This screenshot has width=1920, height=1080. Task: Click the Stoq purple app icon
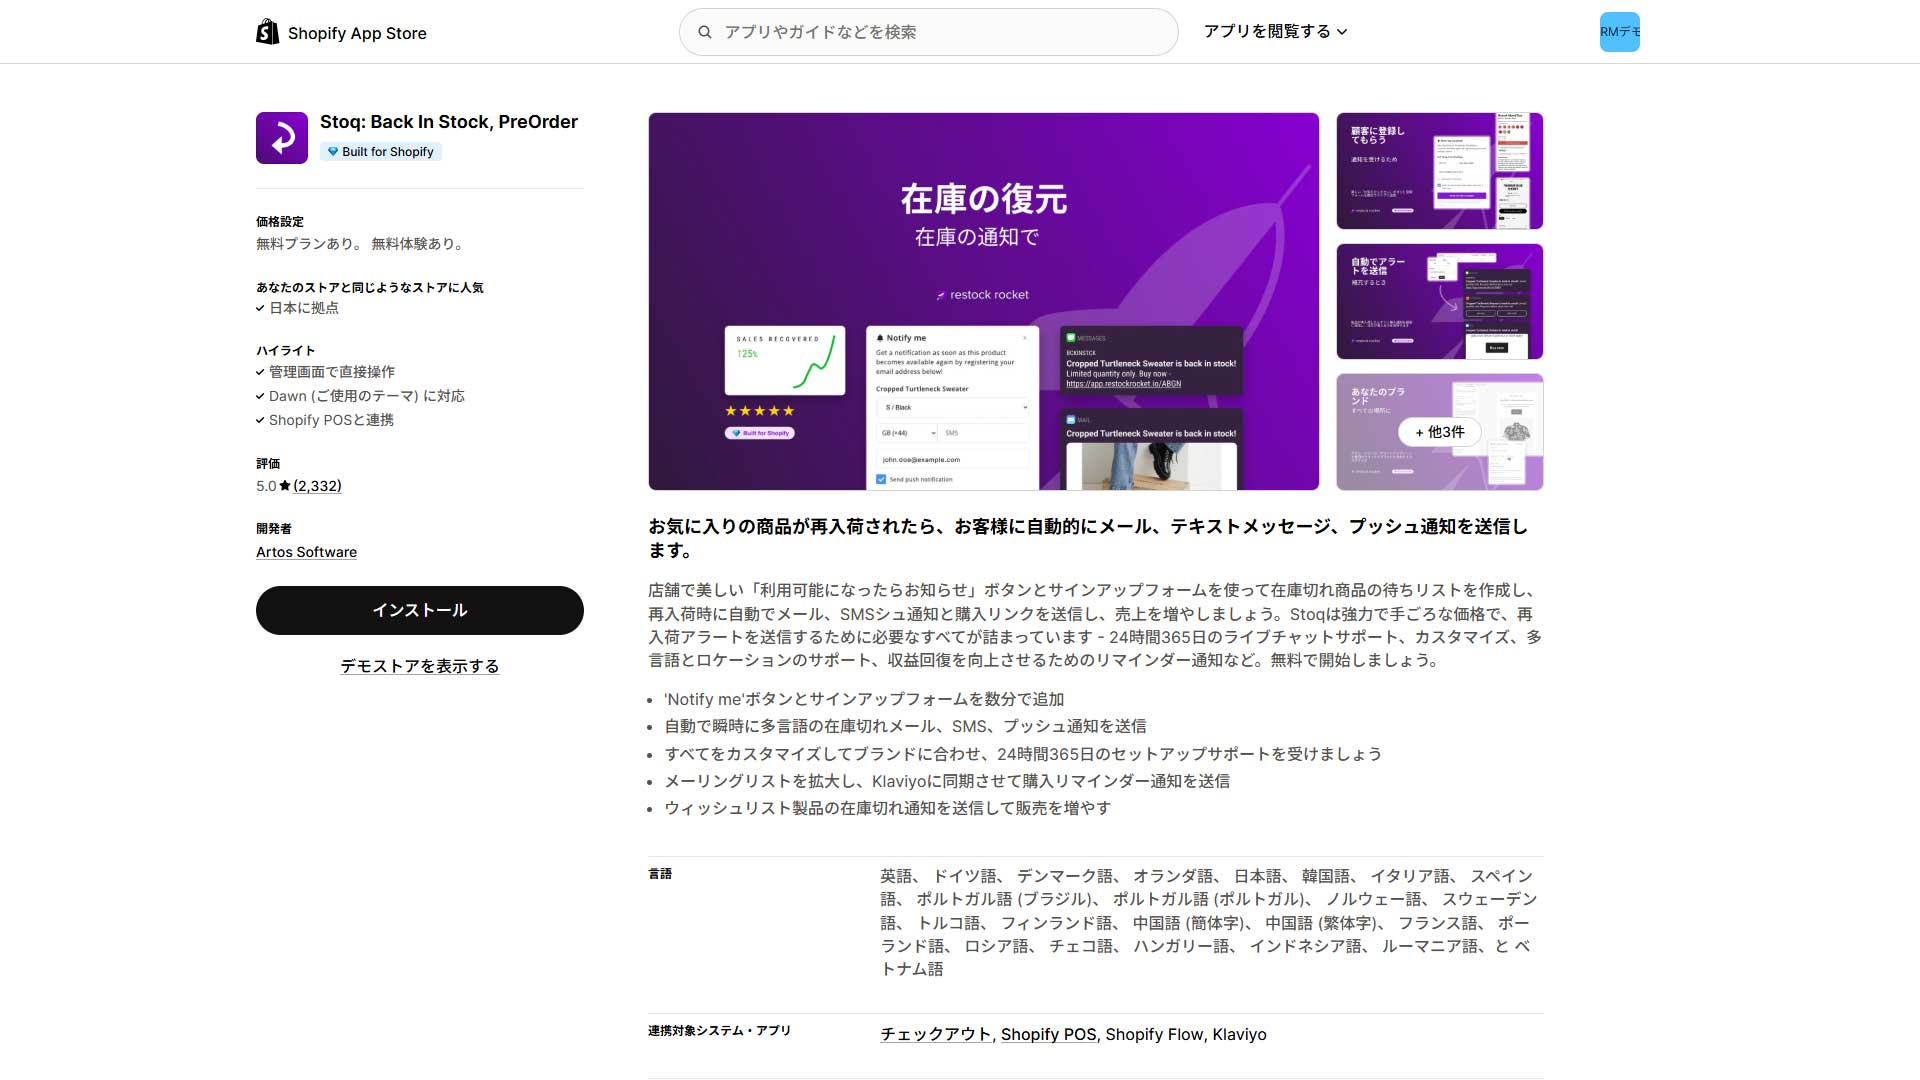[282, 138]
